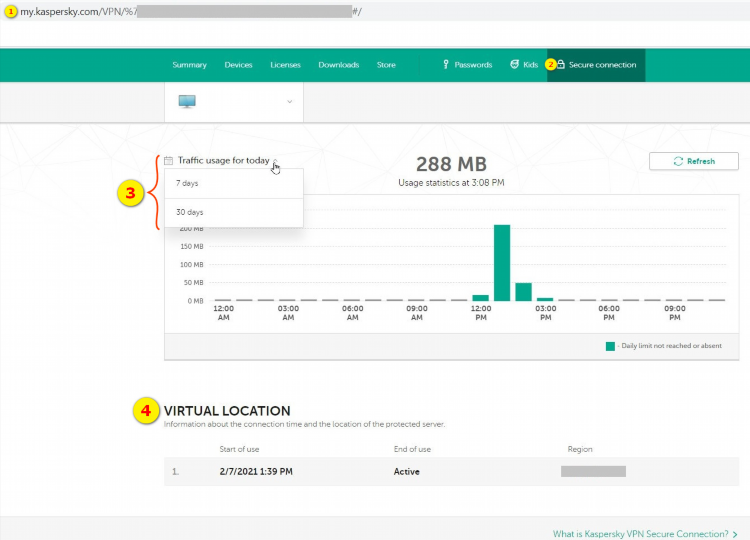The width and height of the screenshot is (750, 540).
Task: Click the 06:00 AM axis label
Action: click(x=353, y=313)
